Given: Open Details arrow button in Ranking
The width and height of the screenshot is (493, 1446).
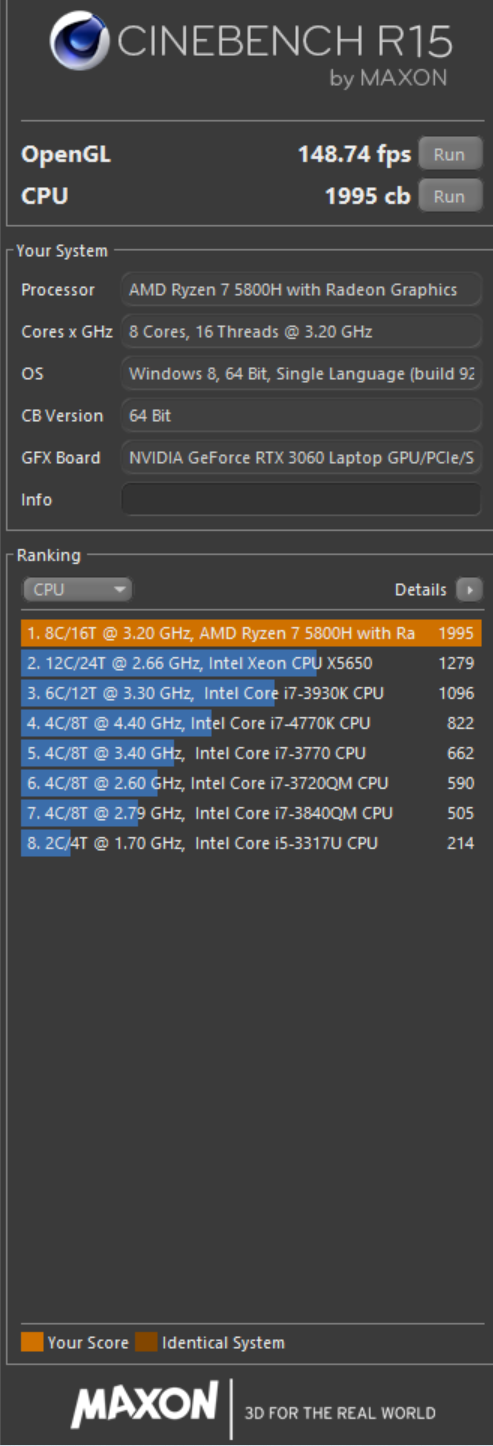Looking at the screenshot, I should point(469,590).
